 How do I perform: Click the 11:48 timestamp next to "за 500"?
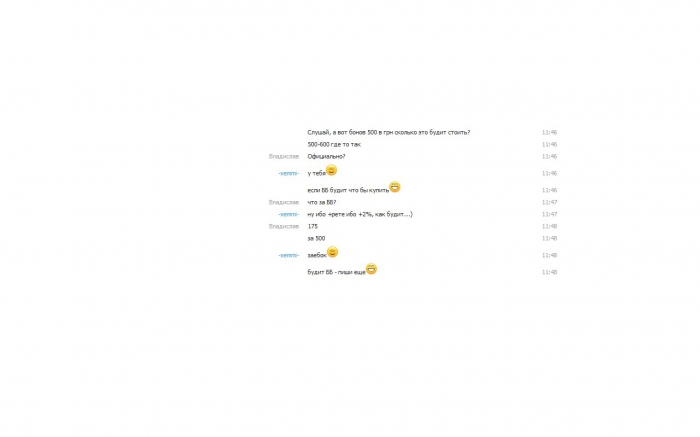549,239
